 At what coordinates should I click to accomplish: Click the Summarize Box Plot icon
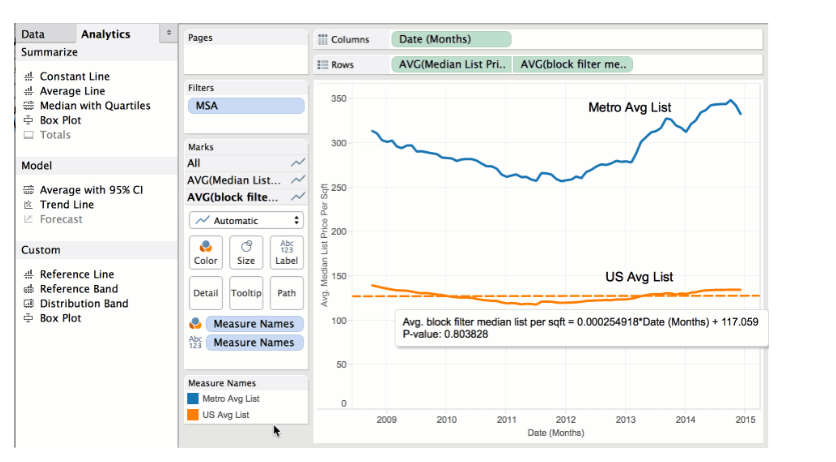click(x=29, y=120)
